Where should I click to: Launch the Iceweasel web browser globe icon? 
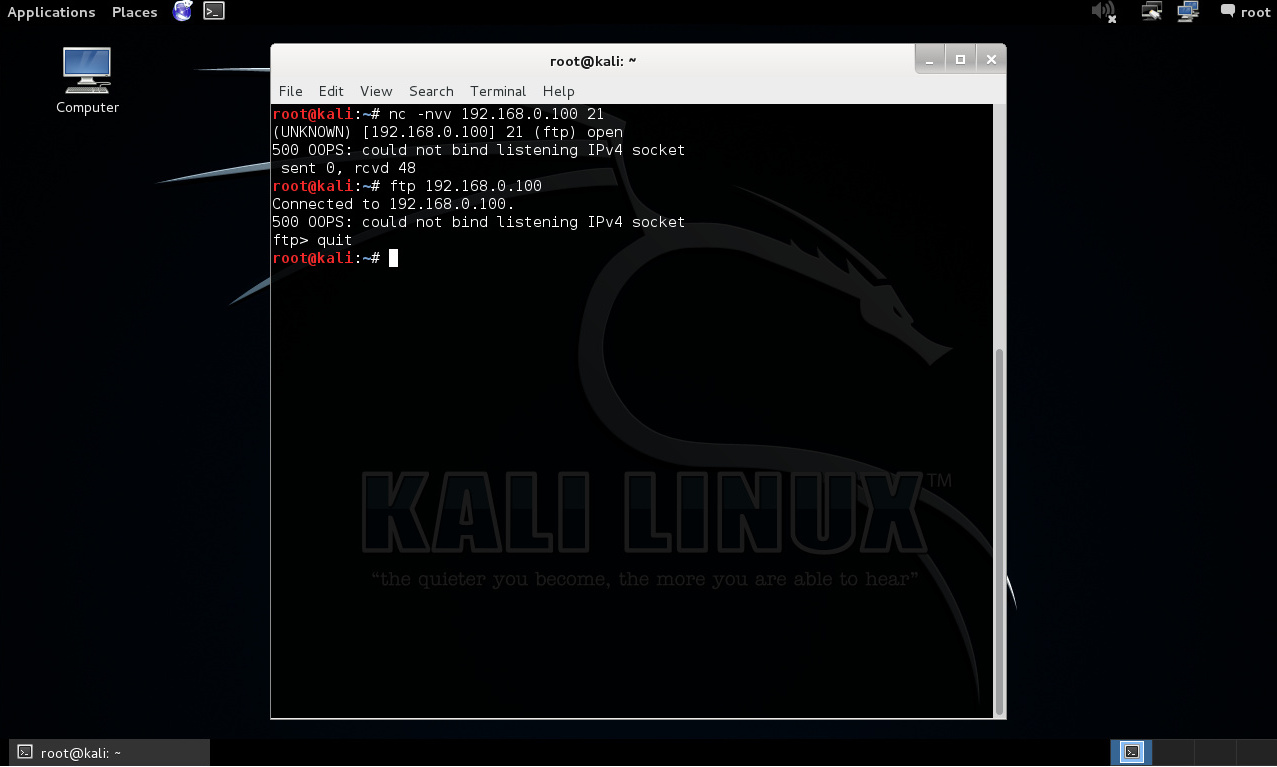182,12
